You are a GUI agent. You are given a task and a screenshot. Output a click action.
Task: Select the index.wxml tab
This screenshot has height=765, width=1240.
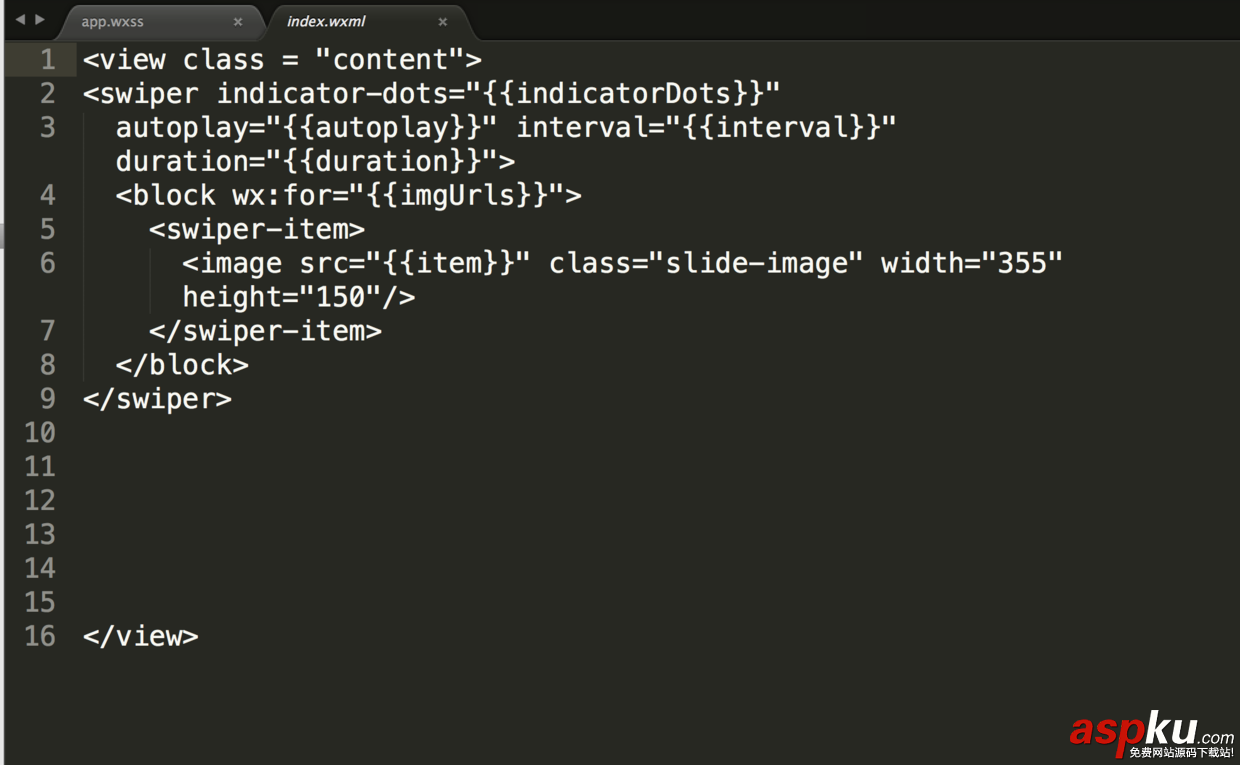point(326,22)
